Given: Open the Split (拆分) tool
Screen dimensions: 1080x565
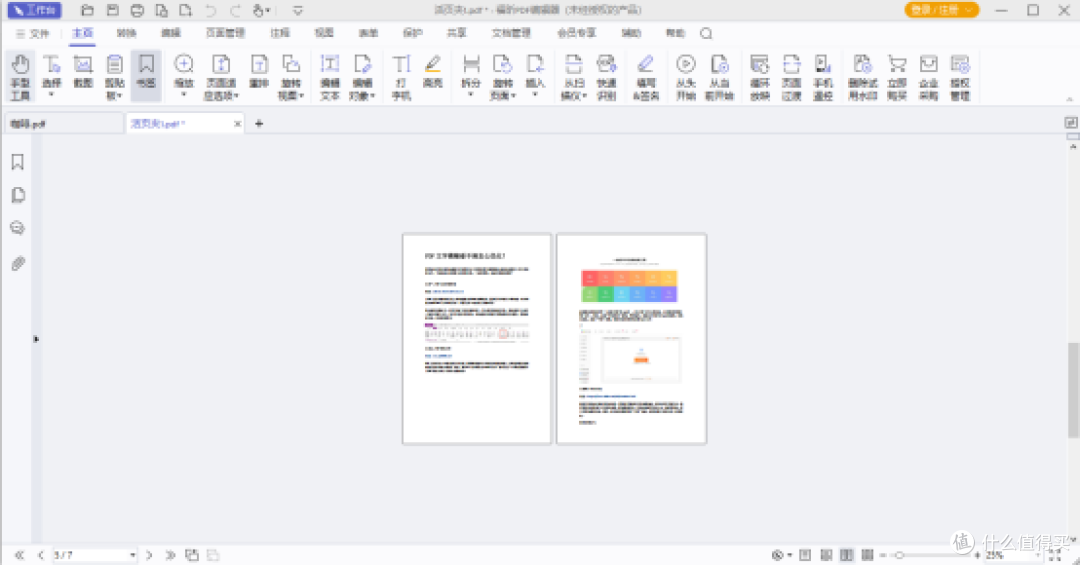Looking at the screenshot, I should coord(471,75).
